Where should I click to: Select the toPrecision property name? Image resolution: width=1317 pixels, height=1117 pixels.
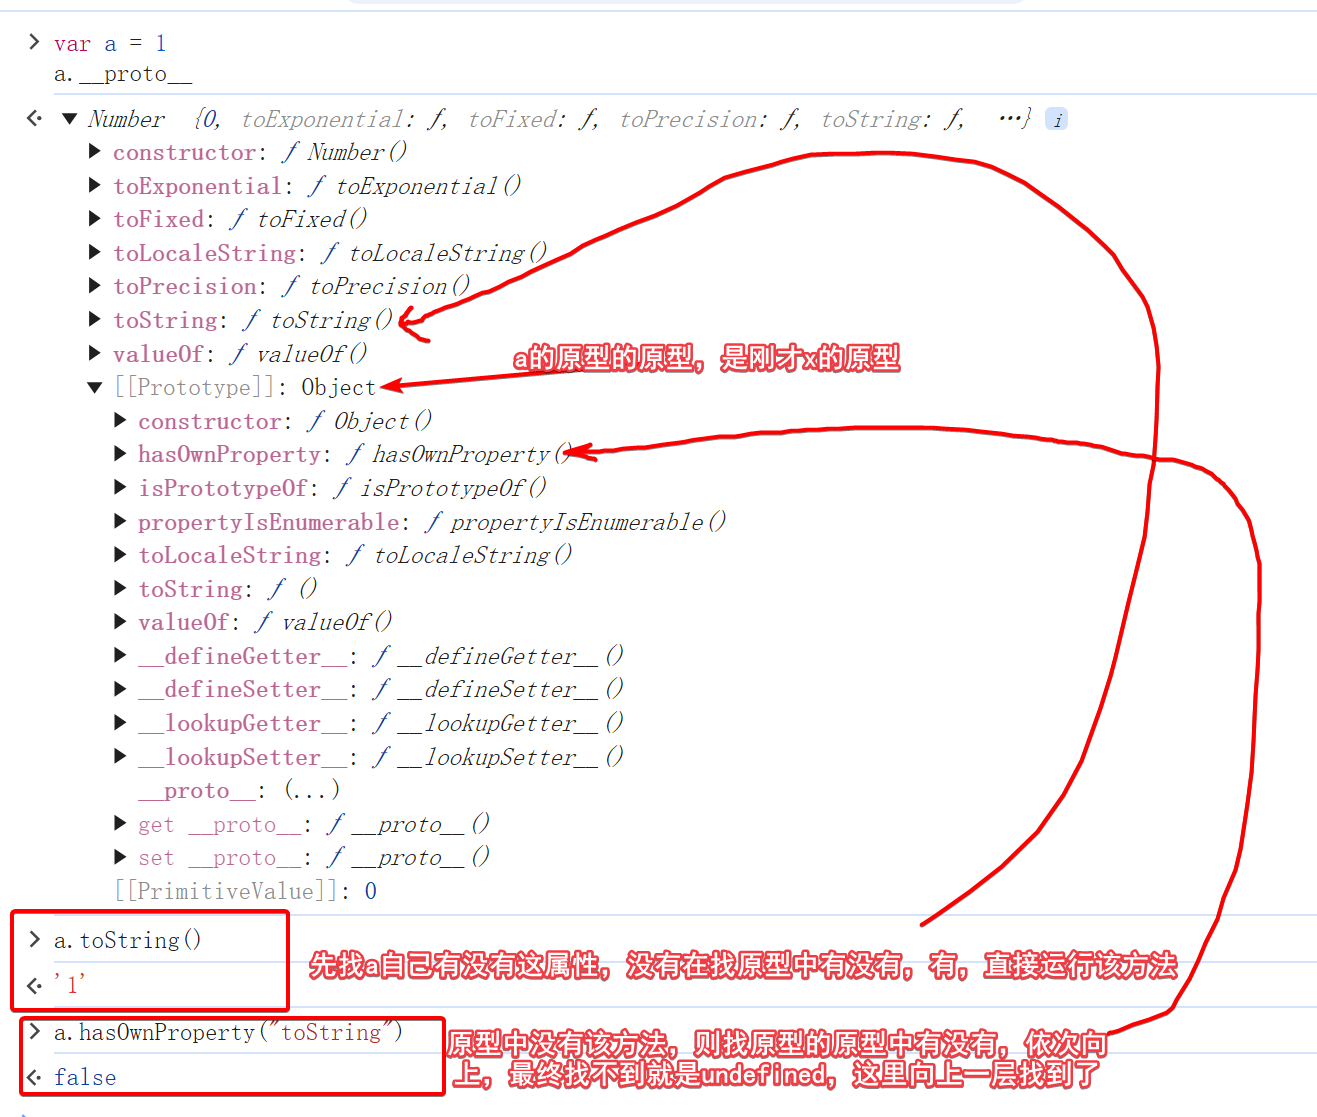pyautogui.click(x=184, y=286)
